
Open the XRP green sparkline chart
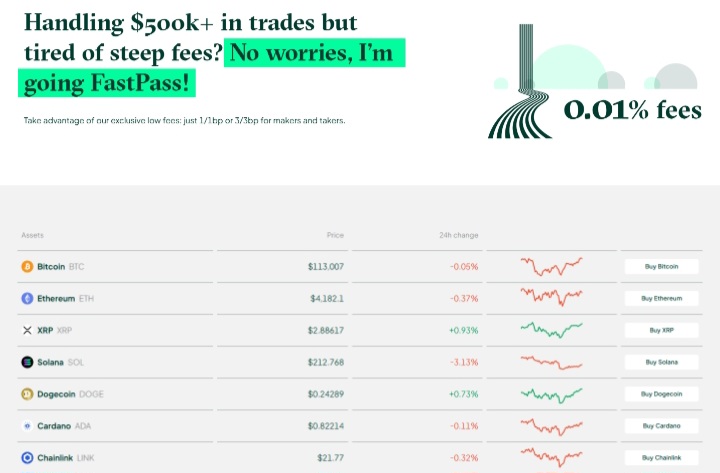(551, 330)
